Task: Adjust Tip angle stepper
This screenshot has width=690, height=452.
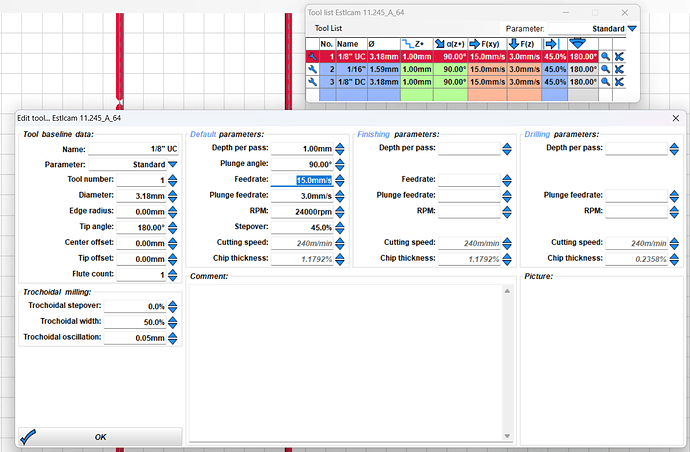Action: pos(172,228)
